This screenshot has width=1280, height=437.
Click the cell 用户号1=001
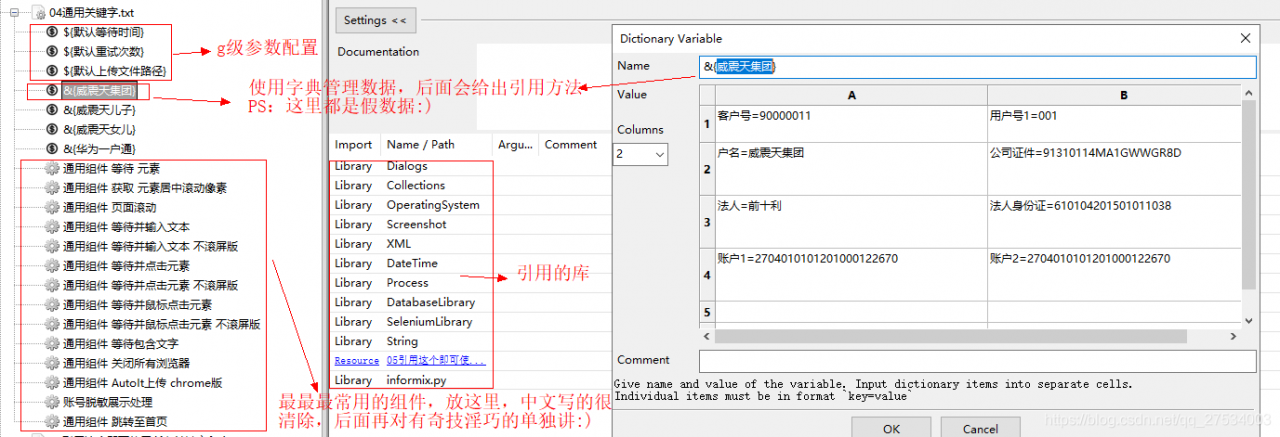(x=1113, y=124)
